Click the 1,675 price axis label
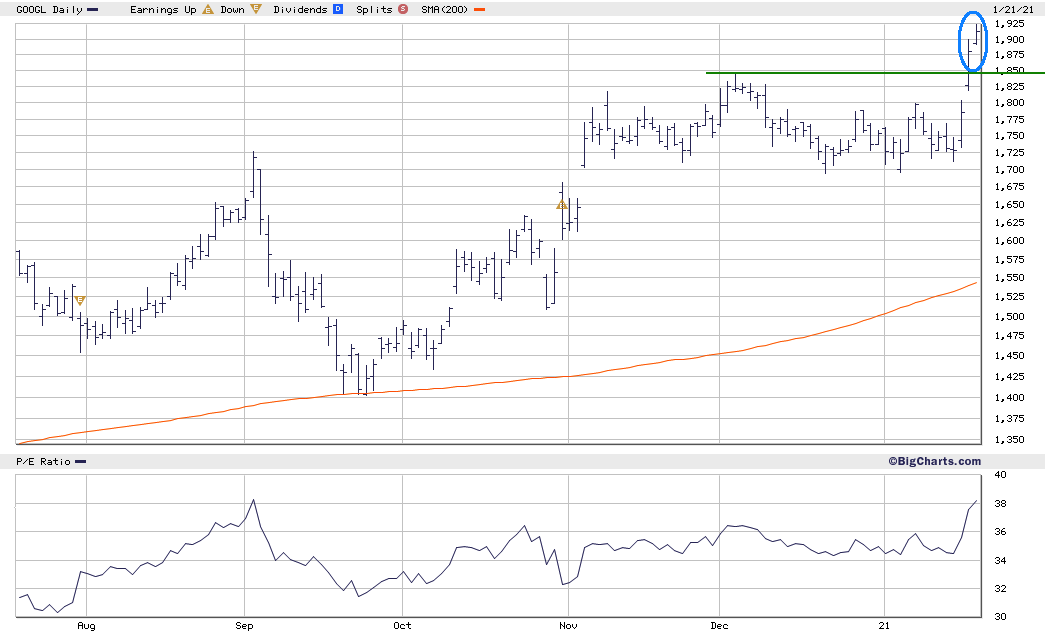The width and height of the screenshot is (1045, 635). 1010,187
